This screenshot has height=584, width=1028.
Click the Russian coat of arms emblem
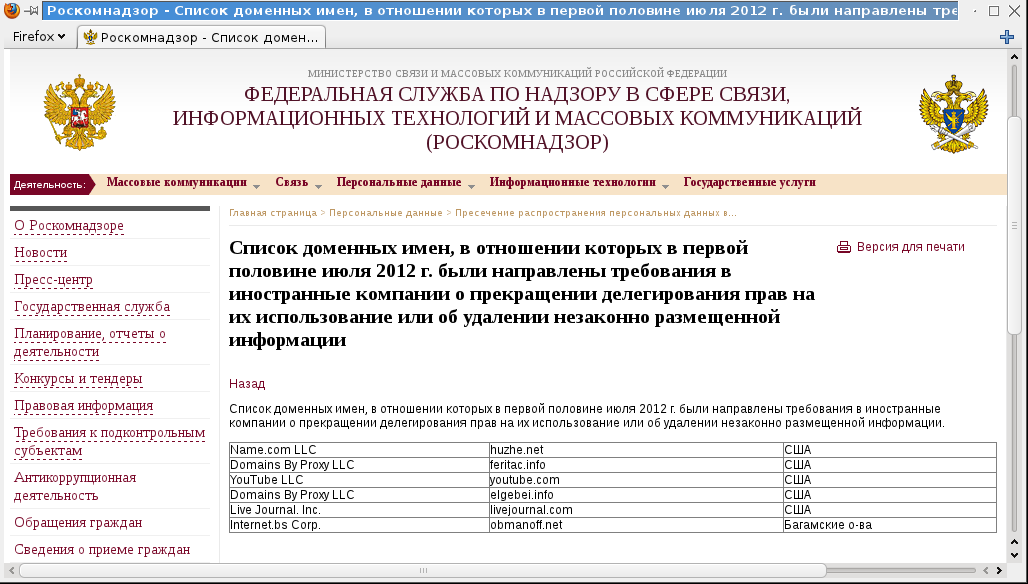pos(79,112)
